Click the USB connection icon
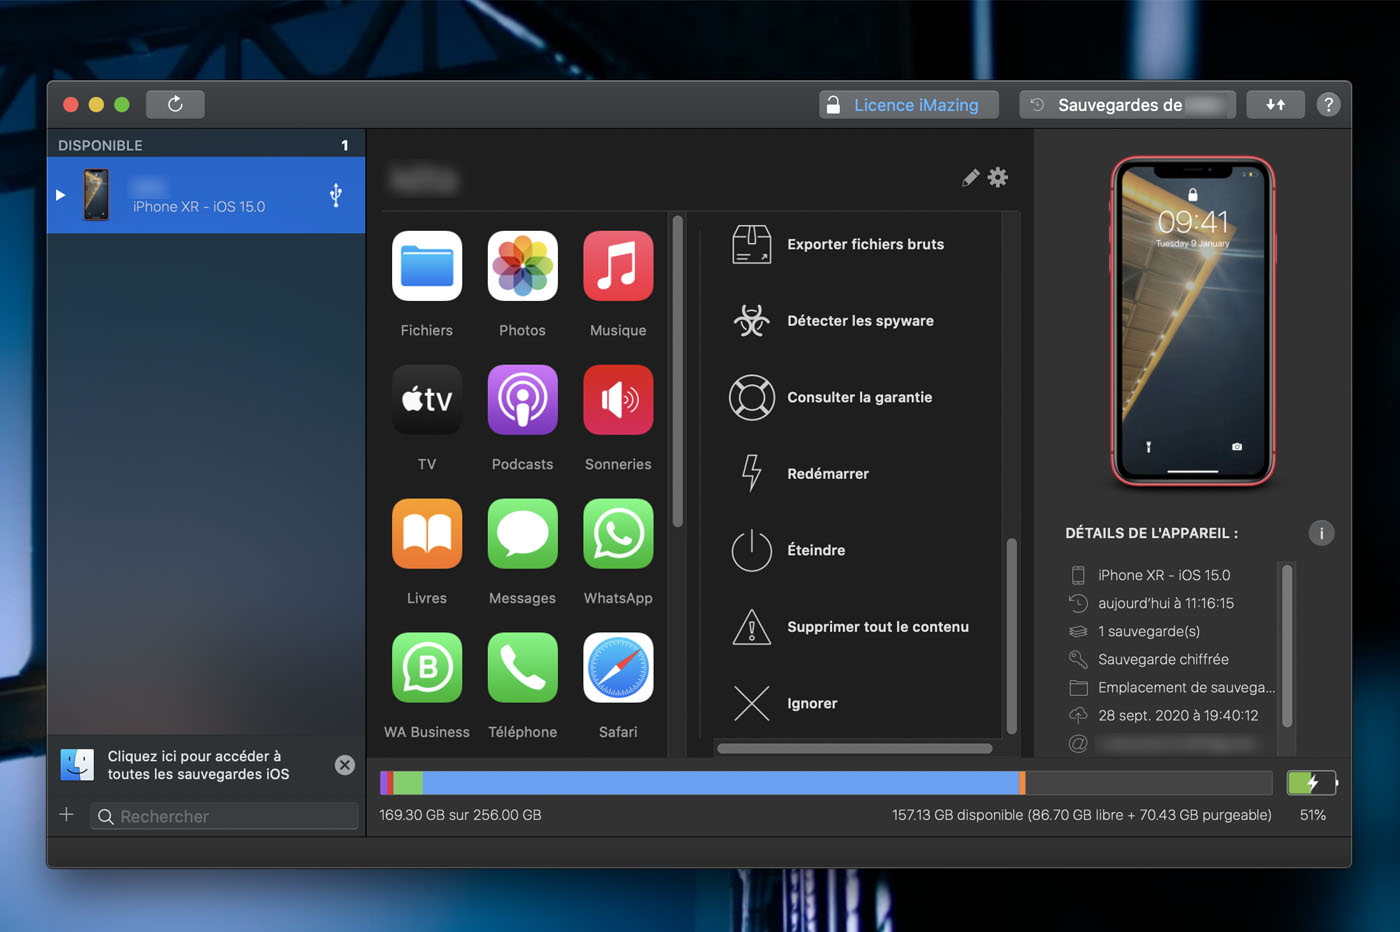Viewport: 1400px width, 932px height. click(x=336, y=195)
